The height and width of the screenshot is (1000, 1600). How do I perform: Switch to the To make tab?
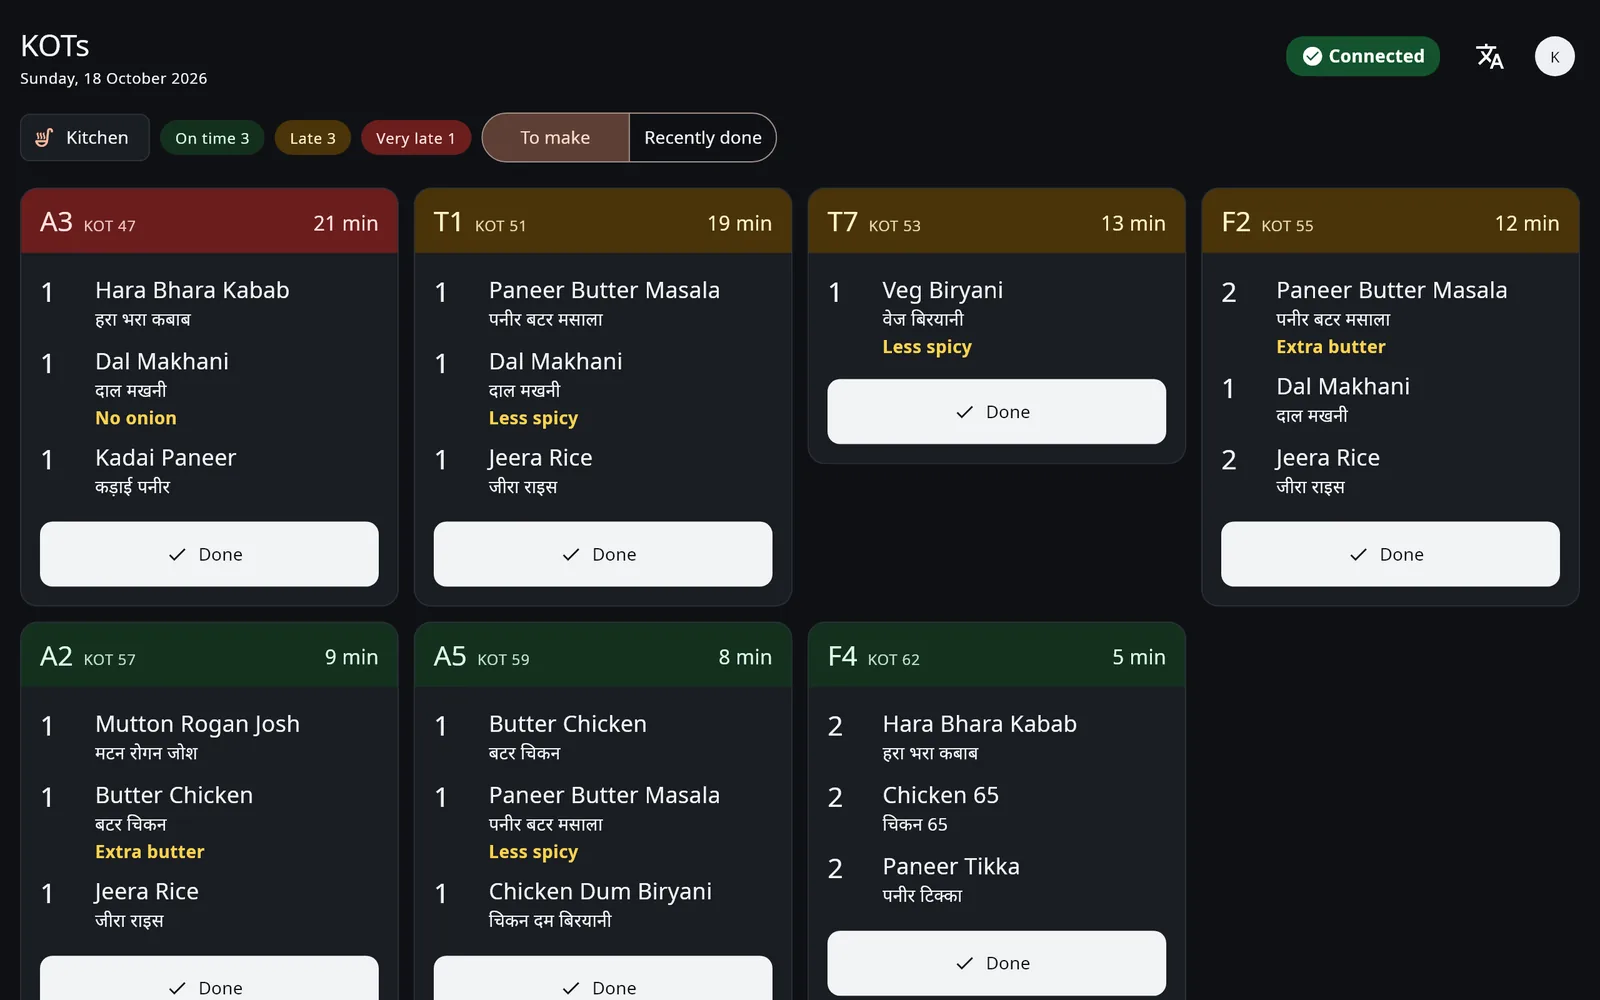pyautogui.click(x=555, y=138)
